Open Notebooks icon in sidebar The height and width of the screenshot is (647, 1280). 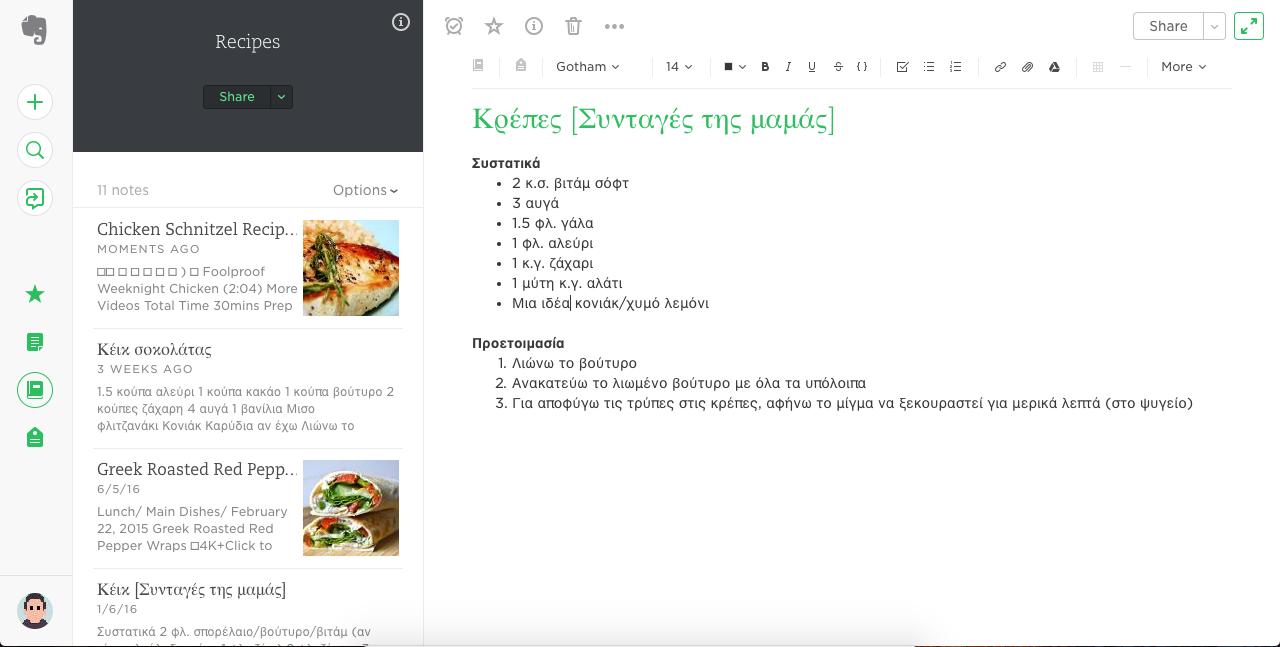35,389
